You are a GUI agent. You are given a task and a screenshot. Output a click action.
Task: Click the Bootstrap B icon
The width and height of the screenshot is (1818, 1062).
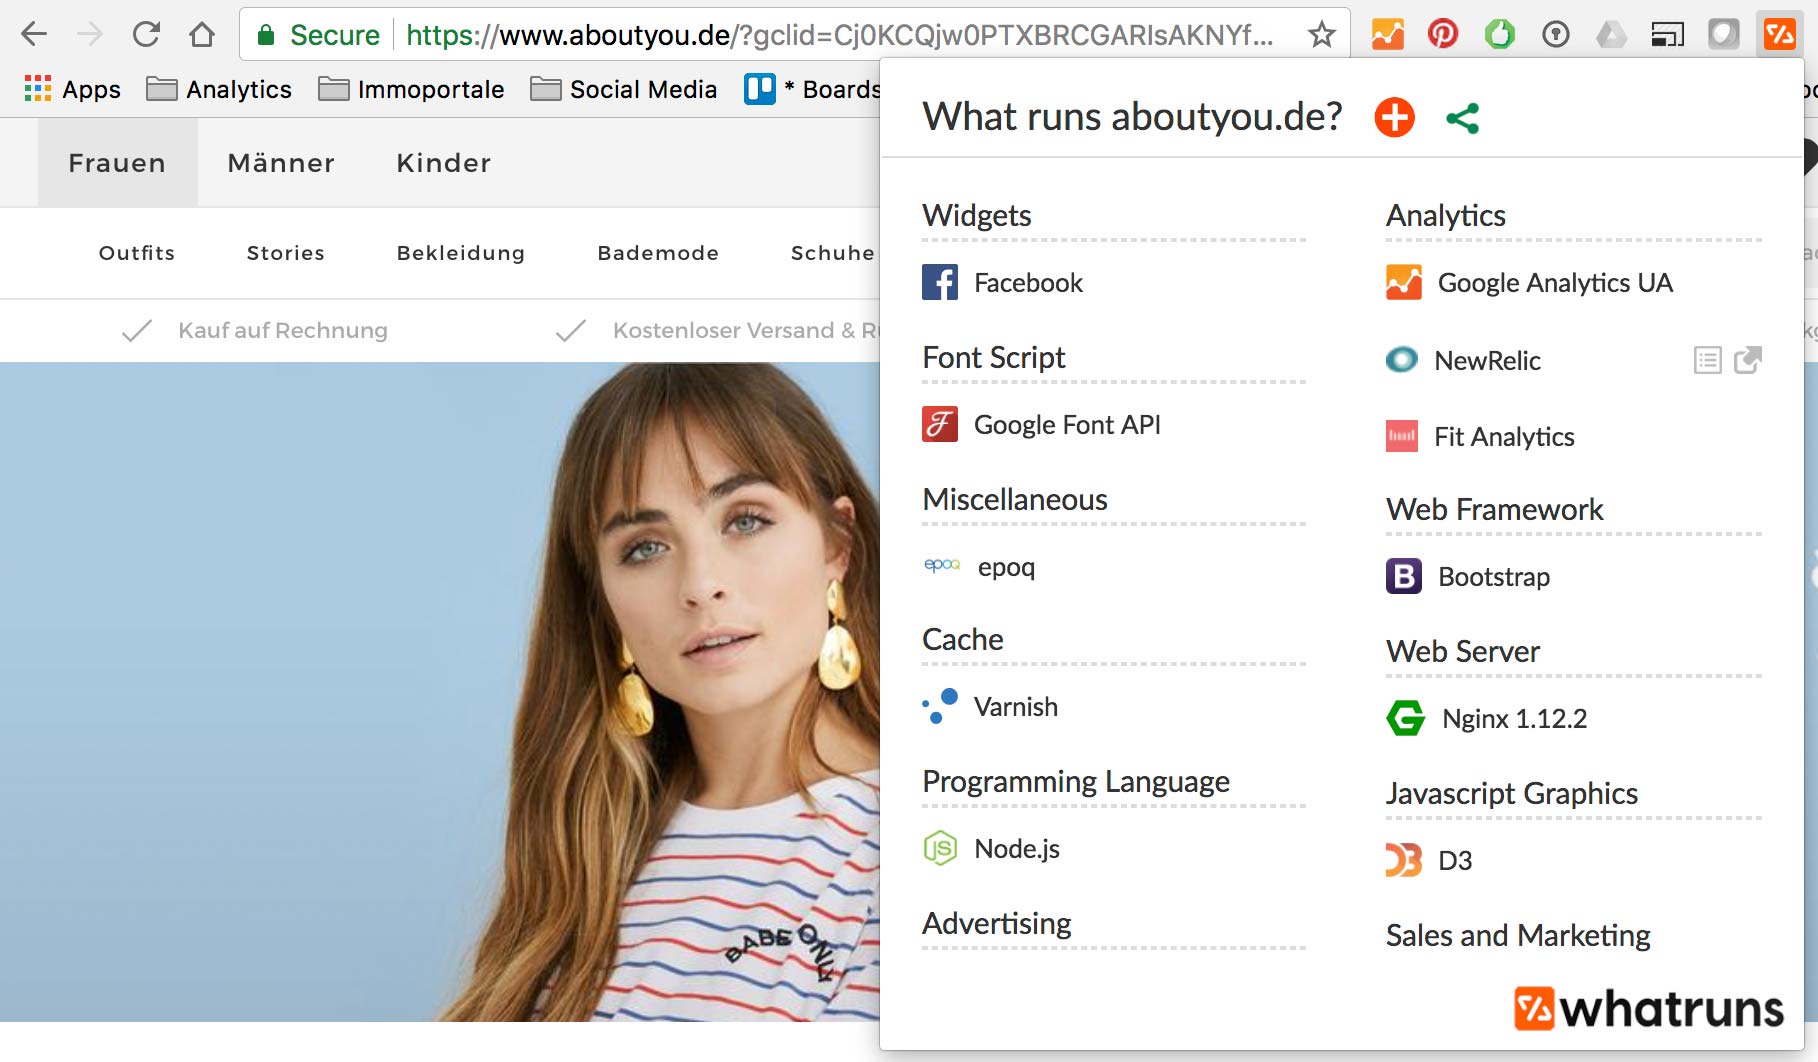(1404, 576)
